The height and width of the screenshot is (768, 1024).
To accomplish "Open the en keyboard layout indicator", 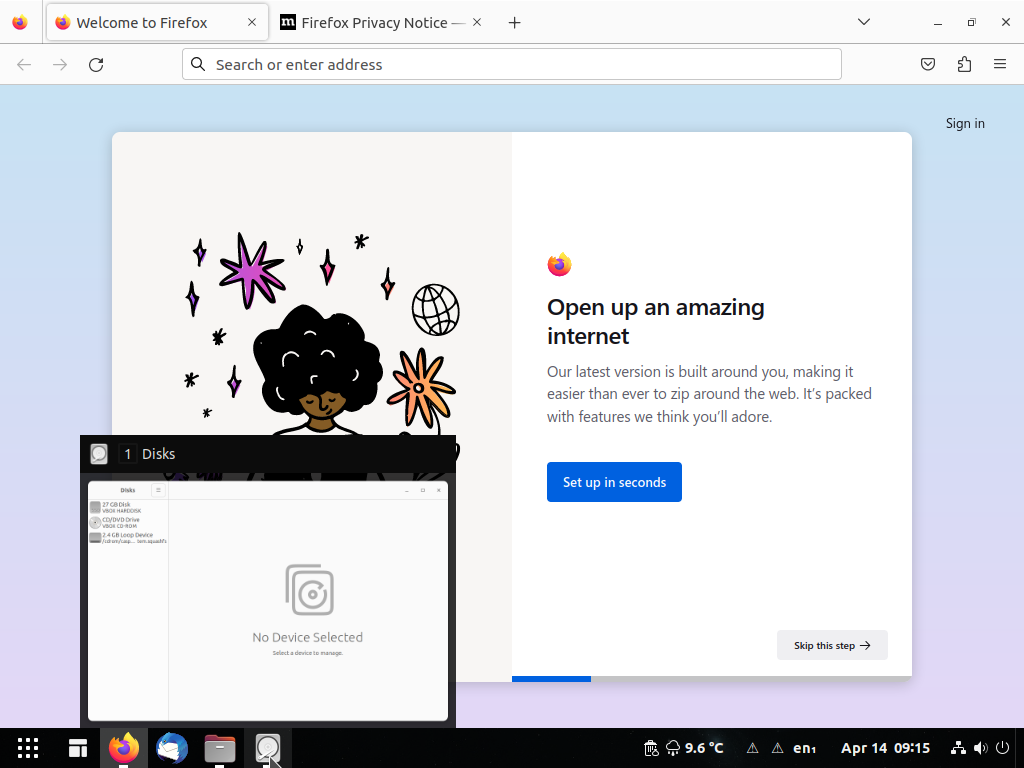I will tap(805, 748).
